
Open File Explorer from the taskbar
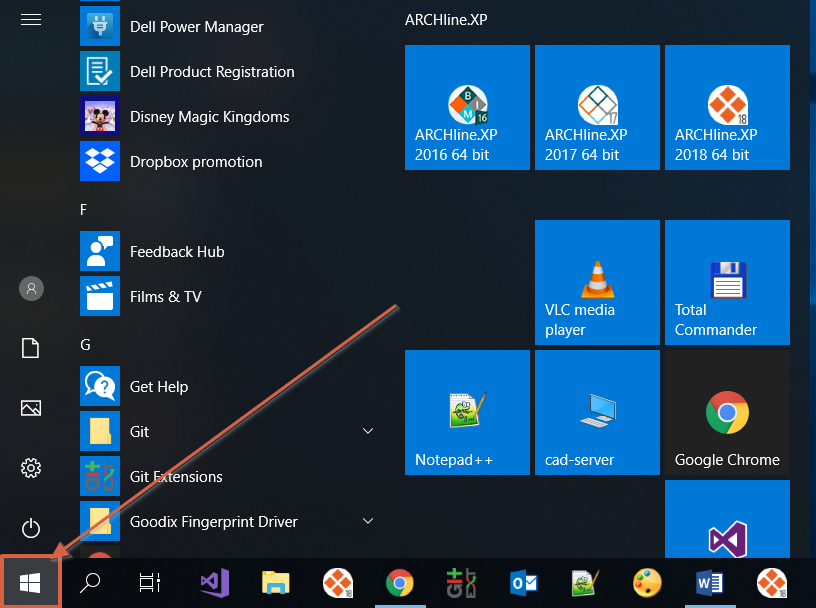click(x=276, y=582)
